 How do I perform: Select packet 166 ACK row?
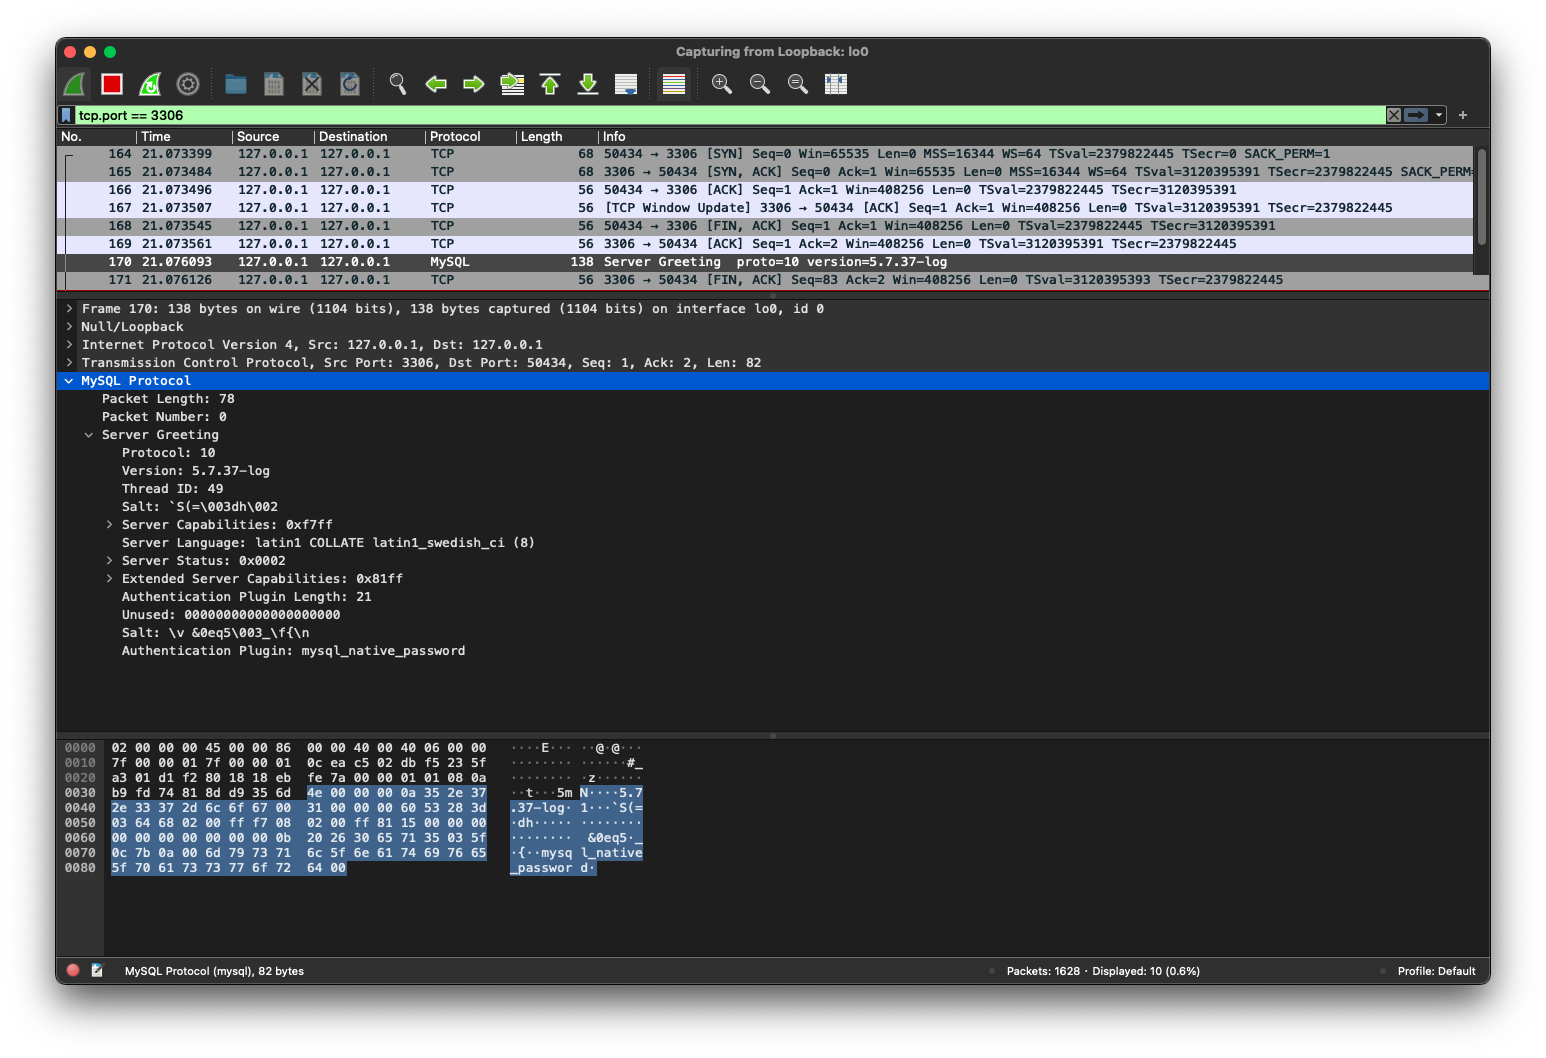click(x=766, y=190)
